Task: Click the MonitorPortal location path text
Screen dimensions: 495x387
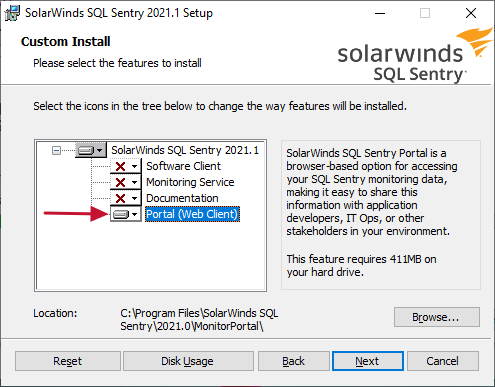Action: pos(199,319)
